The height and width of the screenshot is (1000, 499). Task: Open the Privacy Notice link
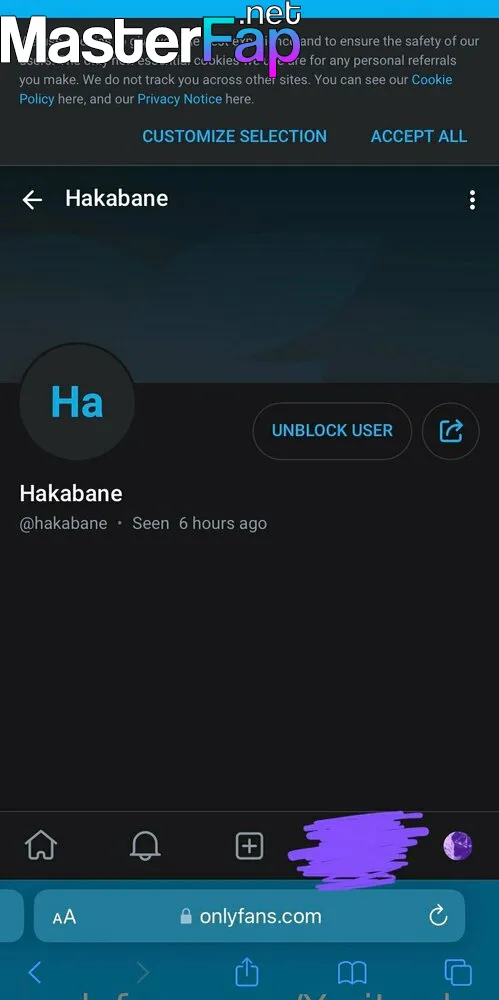point(180,99)
